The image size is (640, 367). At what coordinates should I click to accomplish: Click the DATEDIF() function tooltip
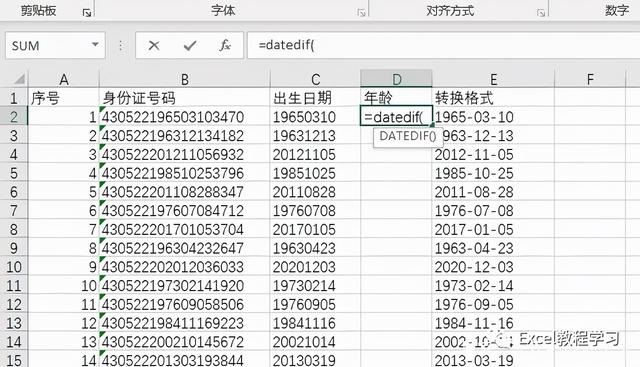408,136
